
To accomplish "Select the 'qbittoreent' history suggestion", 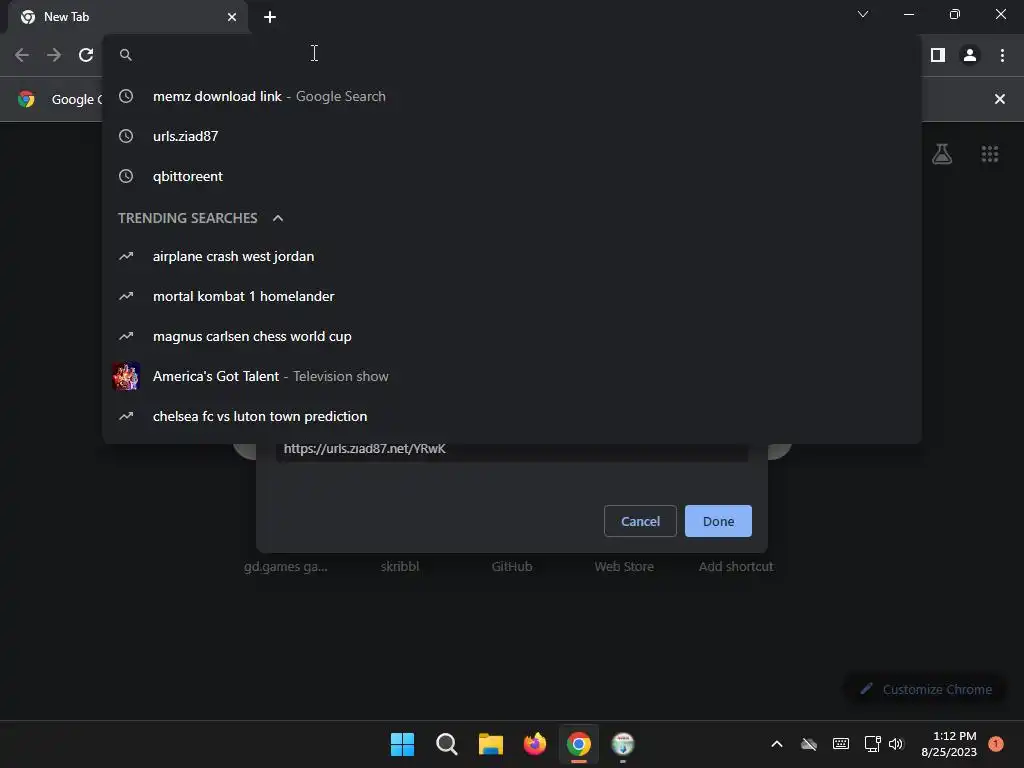I will [x=512, y=176].
